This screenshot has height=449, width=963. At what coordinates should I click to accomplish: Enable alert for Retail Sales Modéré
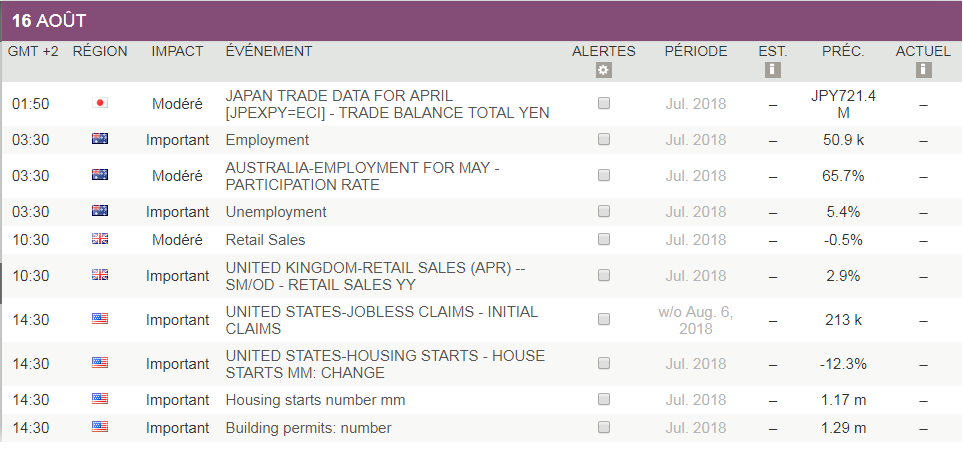point(603,239)
